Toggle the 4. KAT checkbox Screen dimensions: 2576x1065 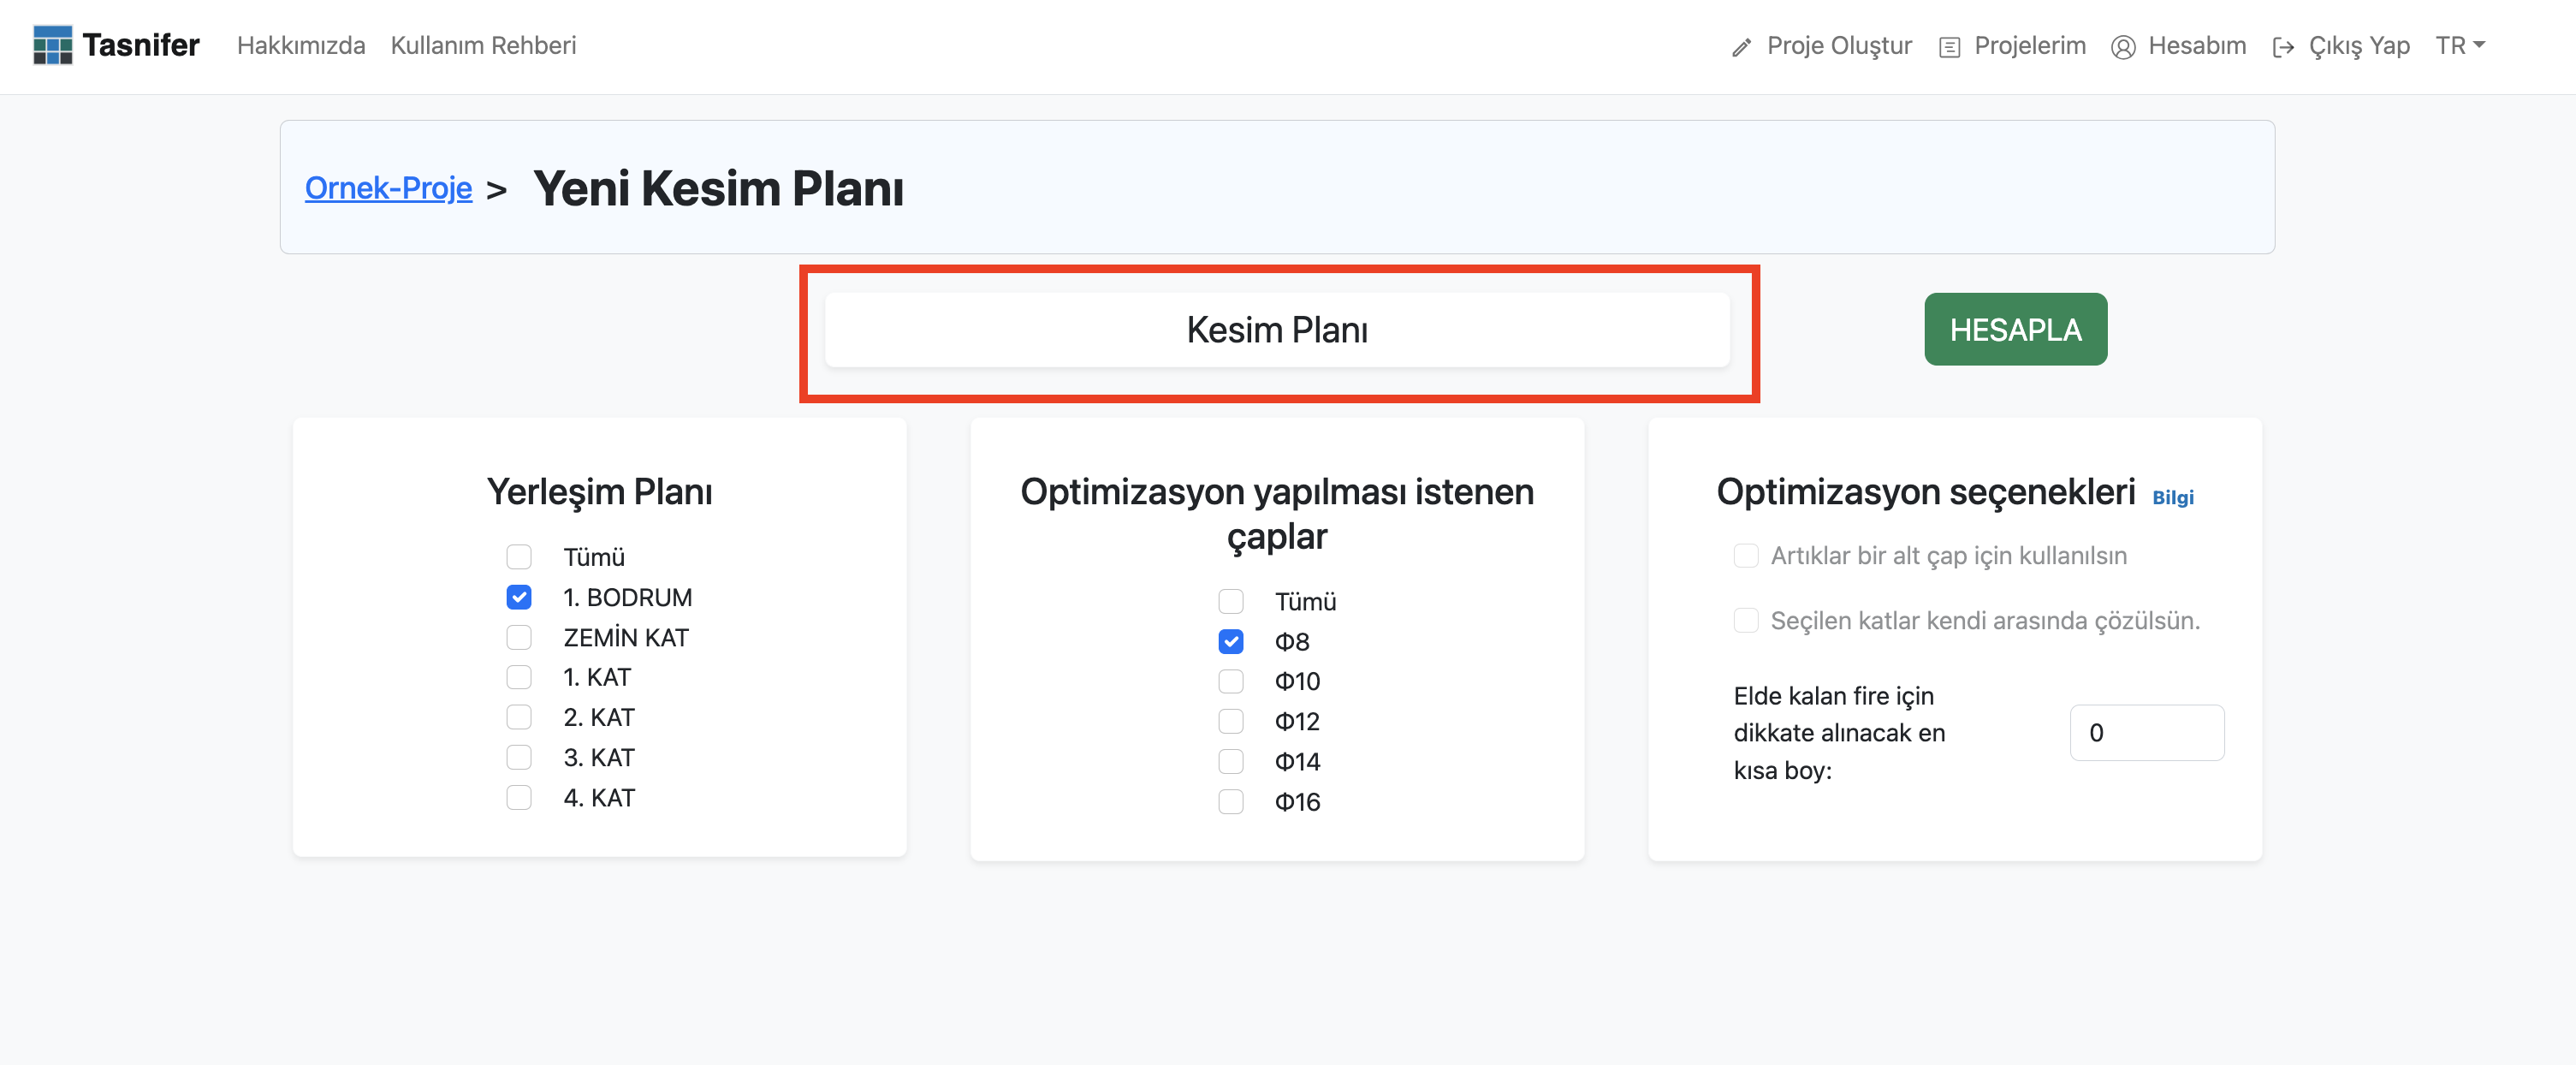(519, 797)
